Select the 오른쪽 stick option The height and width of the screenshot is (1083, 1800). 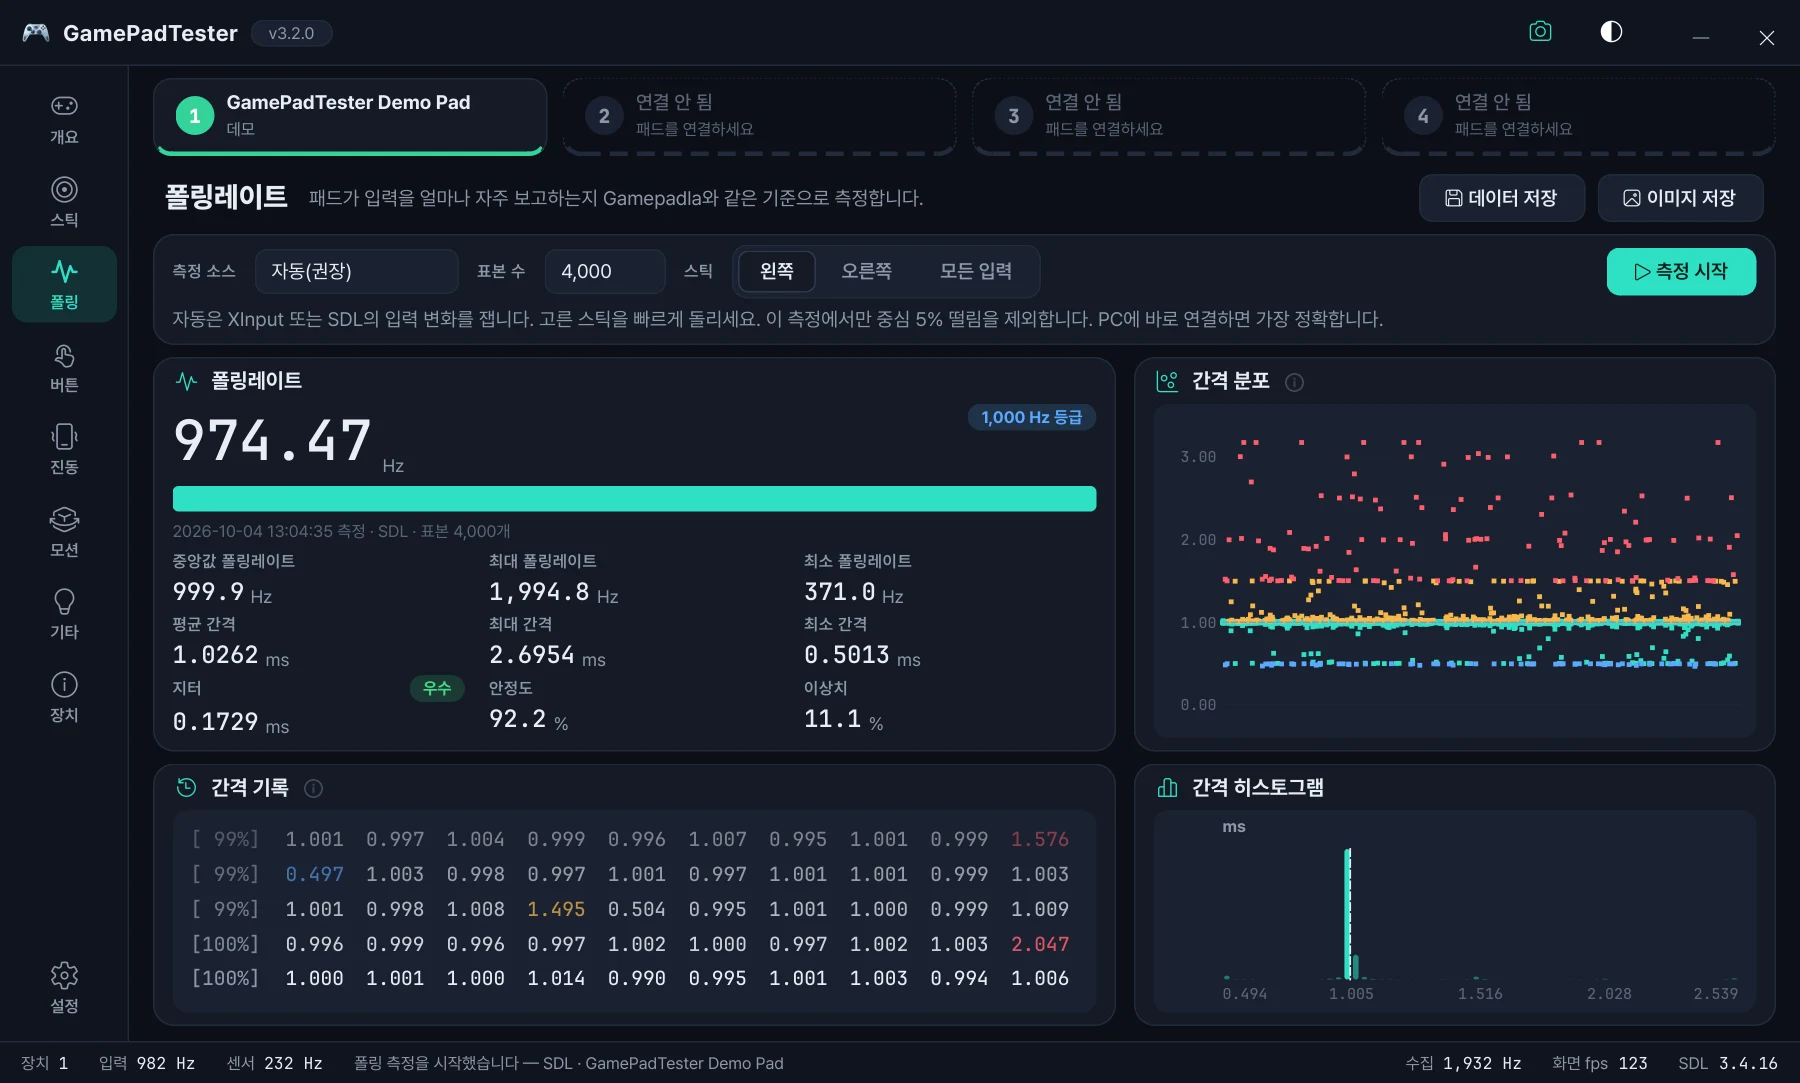[866, 271]
